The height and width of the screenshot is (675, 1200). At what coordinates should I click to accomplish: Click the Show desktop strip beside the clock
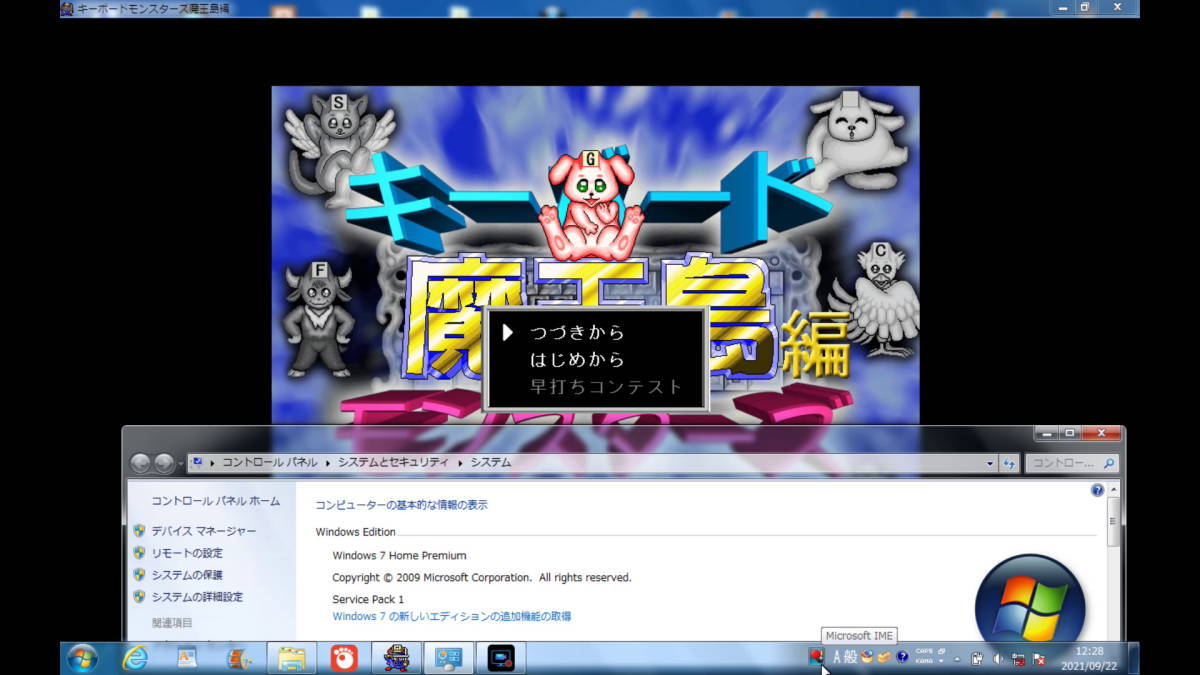[x=1132, y=658]
